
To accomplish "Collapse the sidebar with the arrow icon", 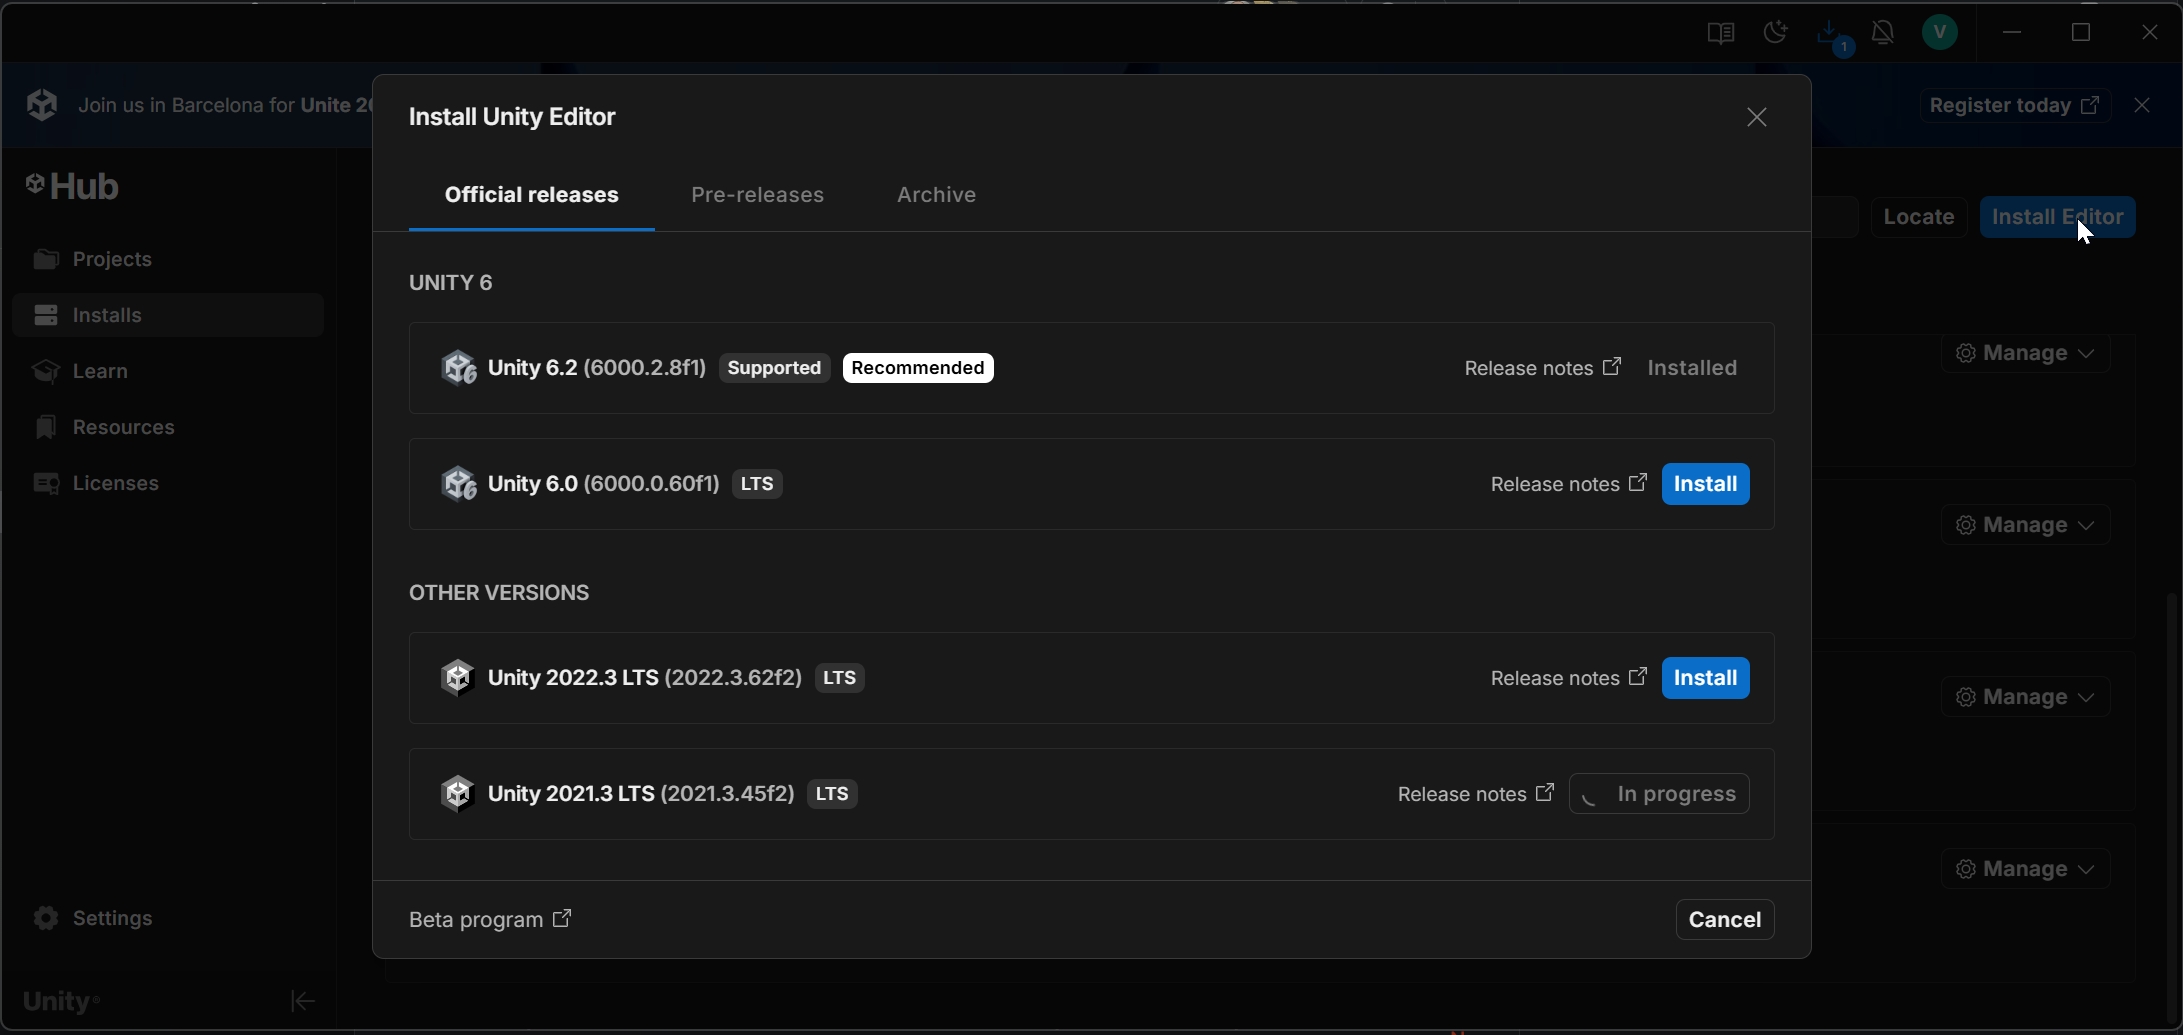I will (302, 1001).
